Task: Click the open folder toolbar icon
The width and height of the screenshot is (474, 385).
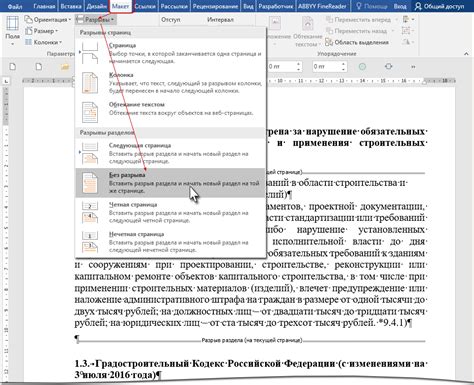Action: [x=65, y=67]
